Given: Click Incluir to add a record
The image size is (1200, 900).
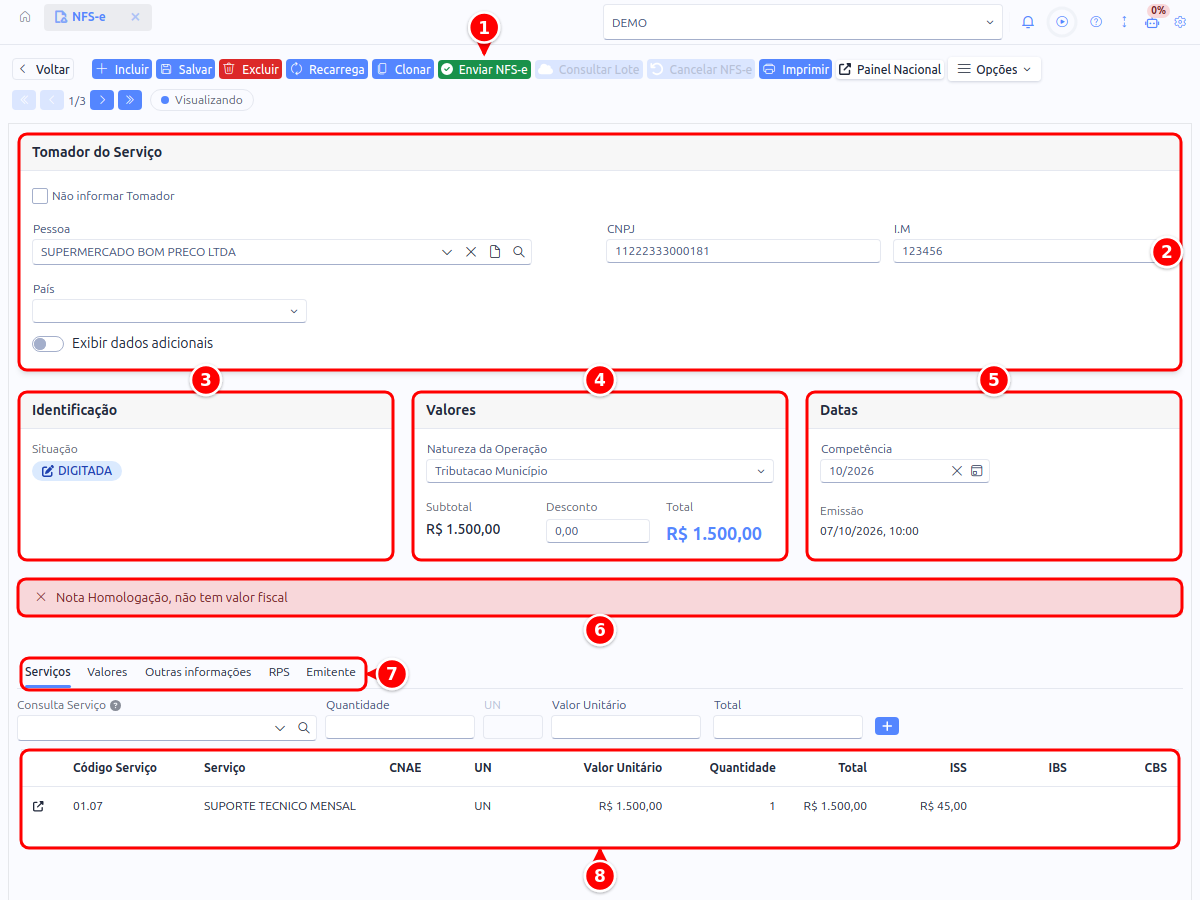Looking at the screenshot, I should (x=121, y=69).
